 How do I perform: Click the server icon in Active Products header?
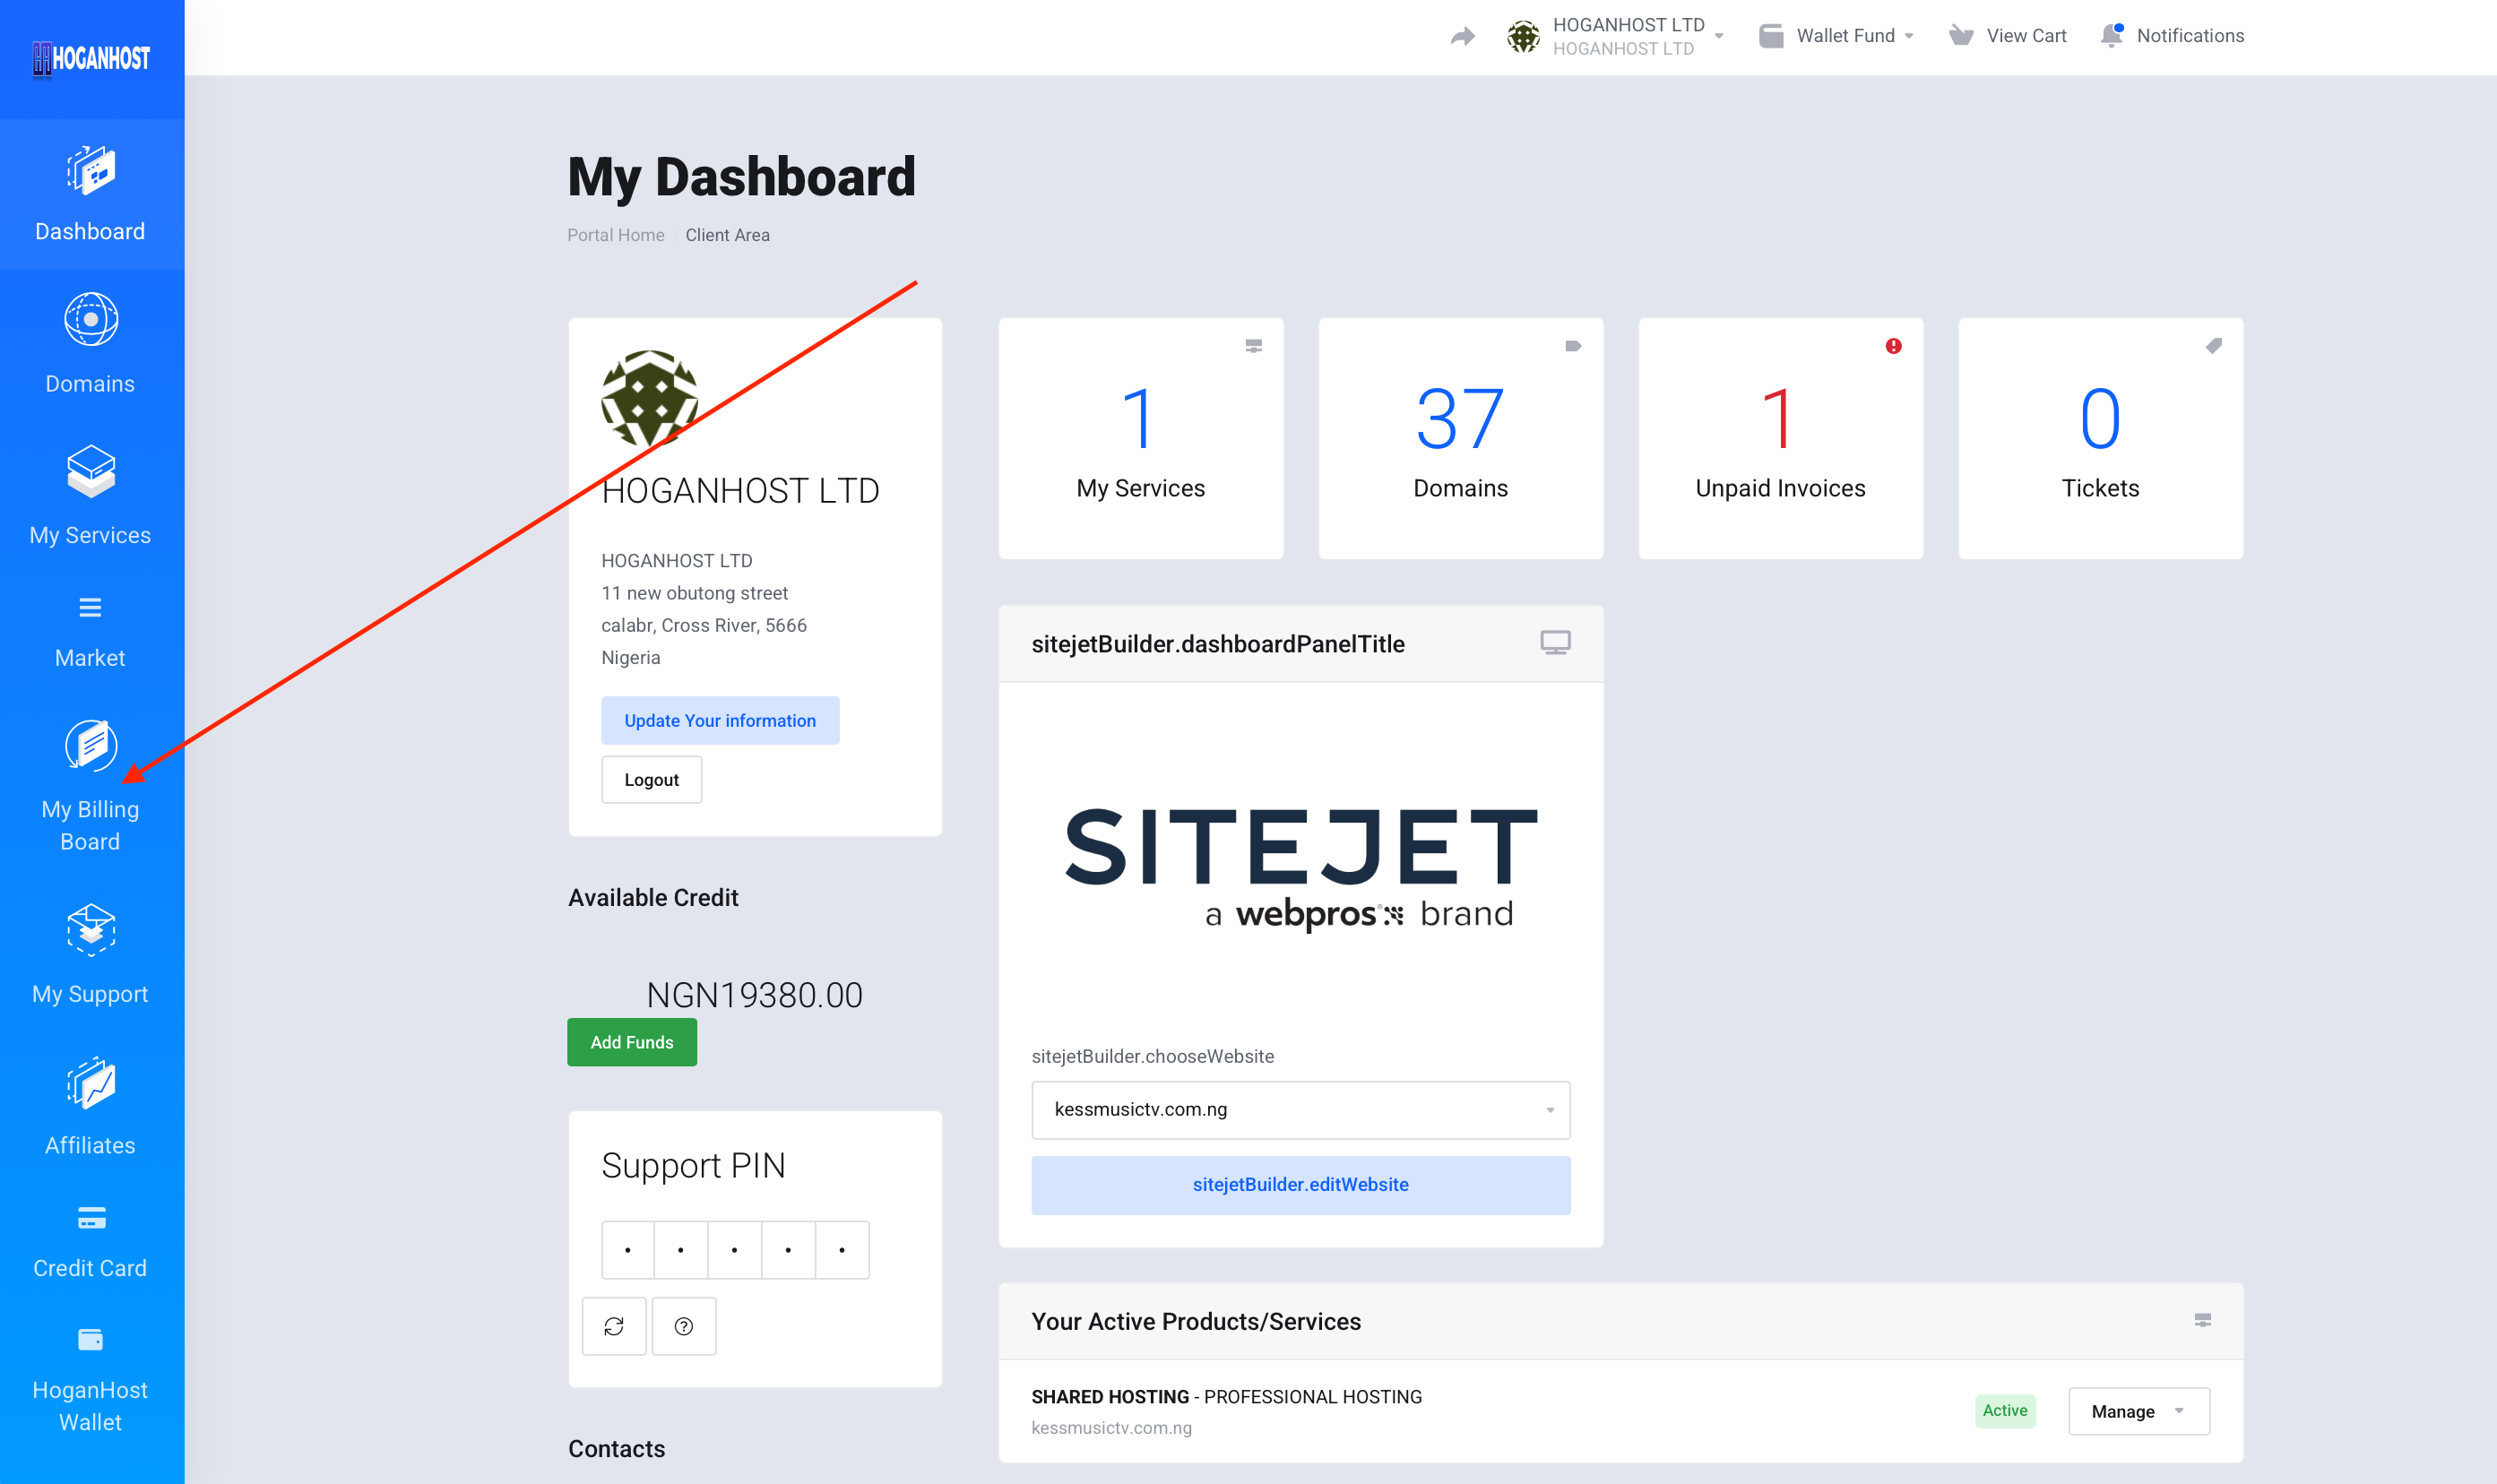click(2203, 1321)
